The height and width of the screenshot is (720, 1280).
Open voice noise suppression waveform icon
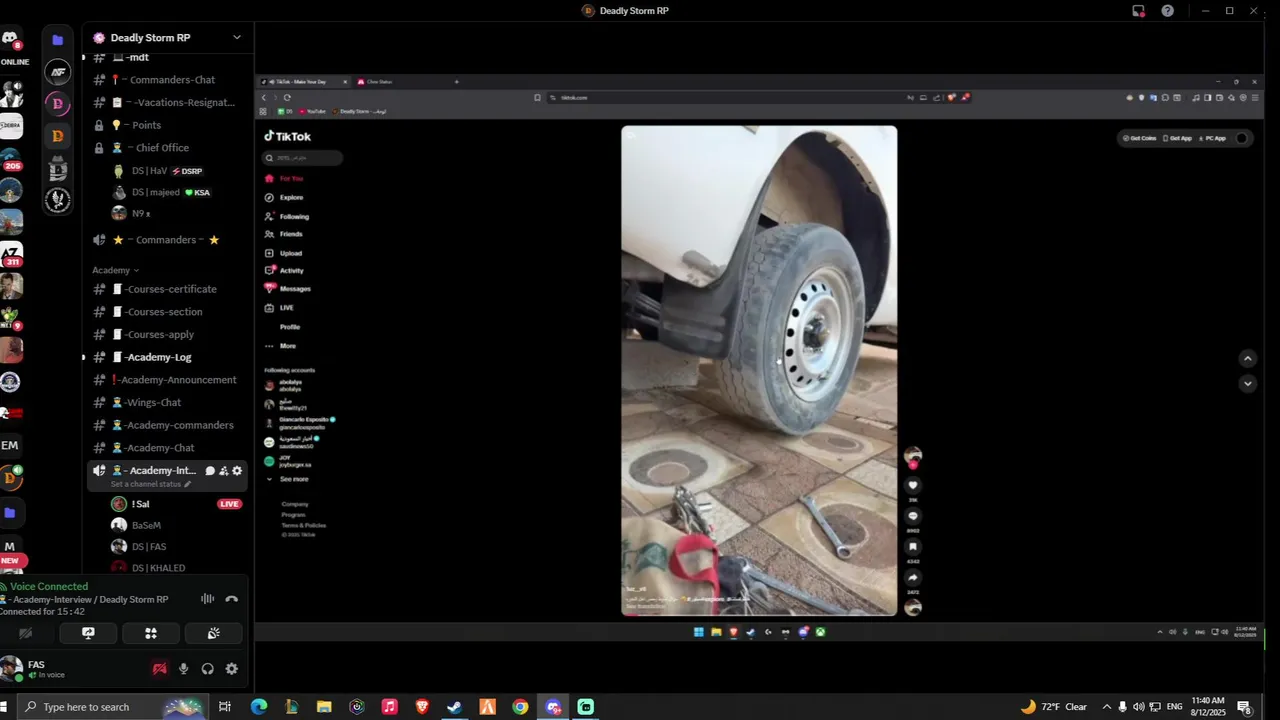click(x=208, y=599)
